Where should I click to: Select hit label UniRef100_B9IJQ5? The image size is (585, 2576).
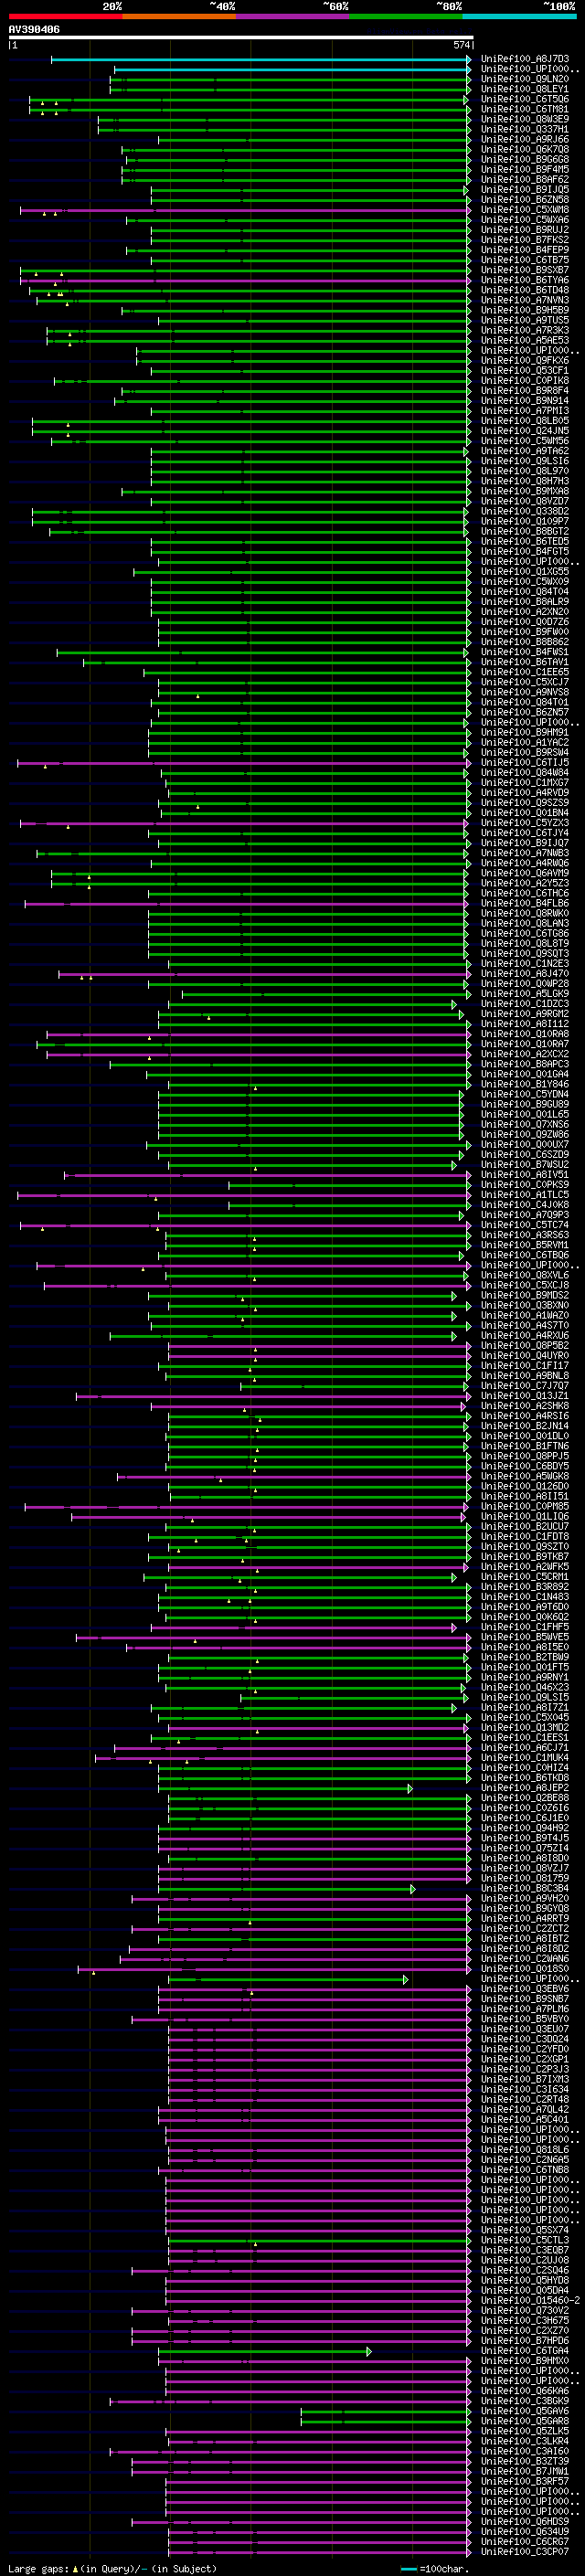pyautogui.click(x=525, y=189)
